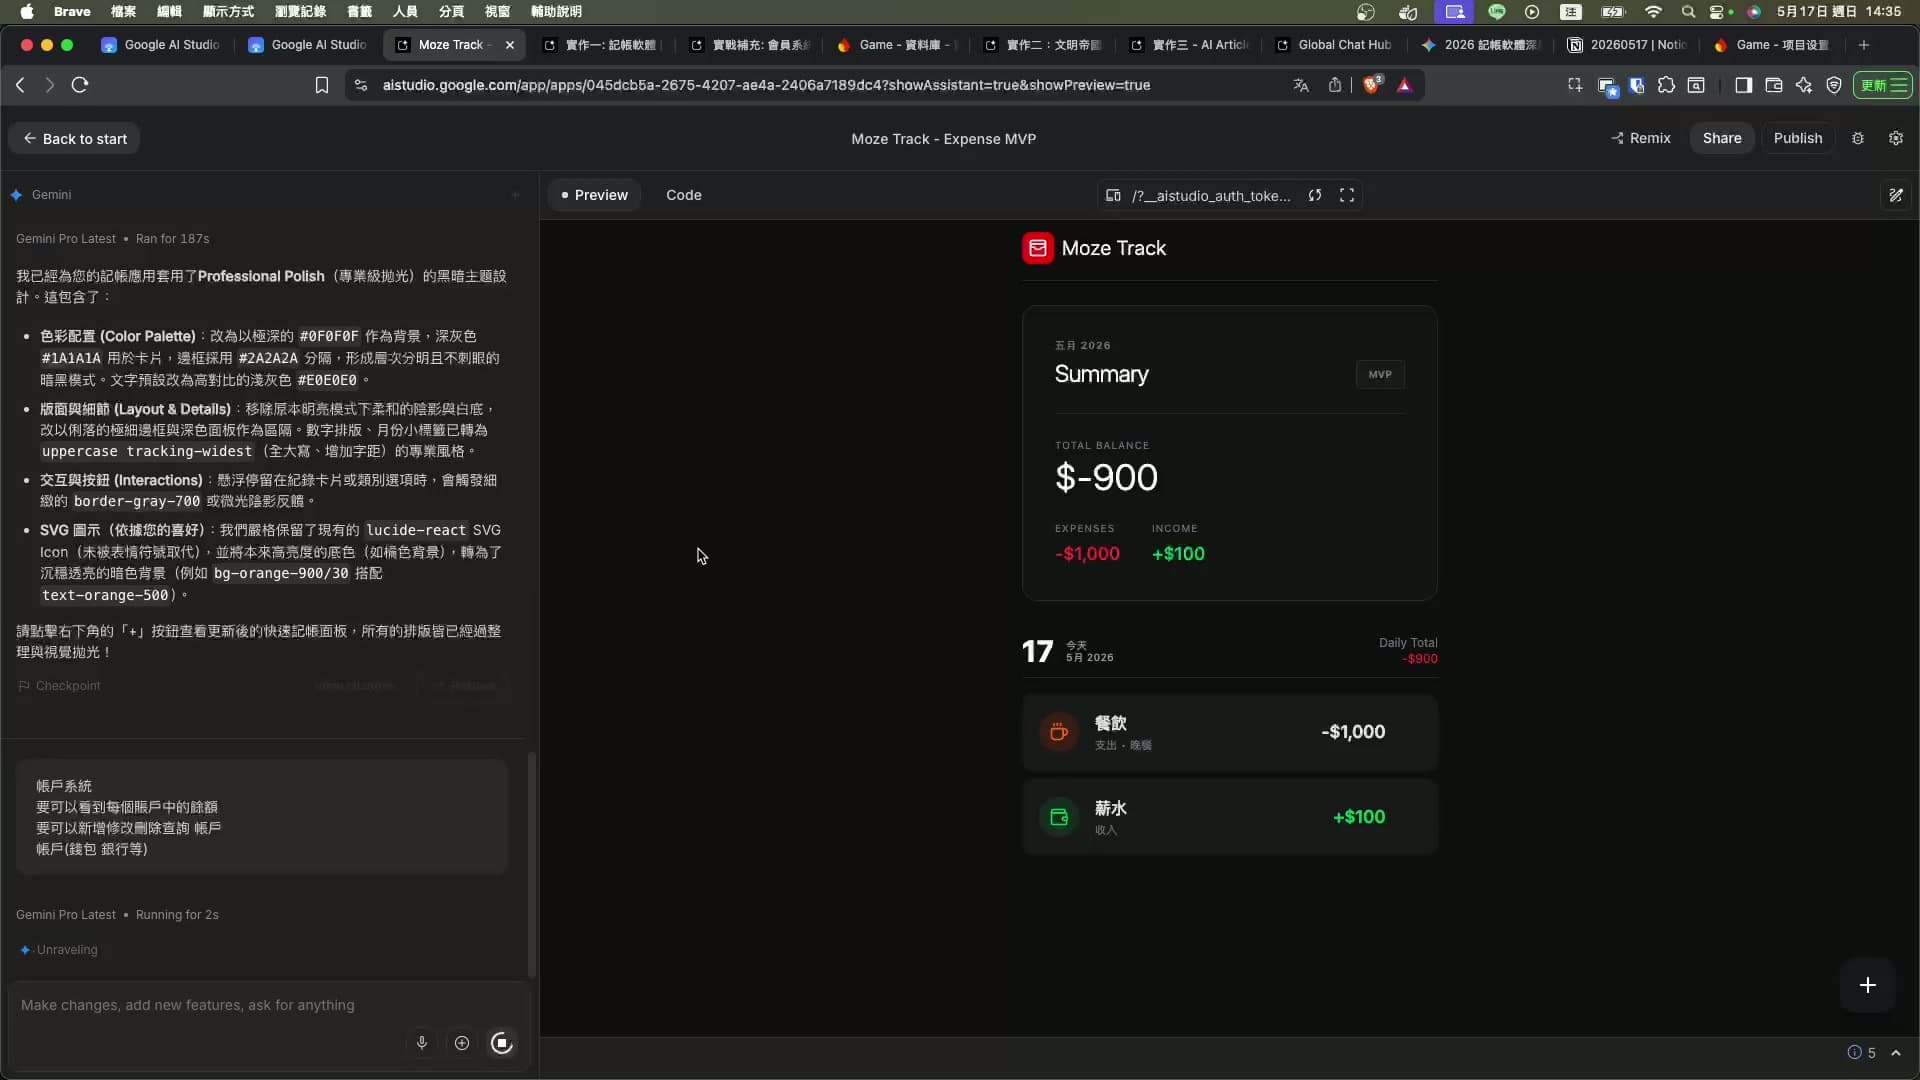Viewport: 1920px width, 1080px height.
Task: Click the Gemini sparkle icon in panel header
Action: click(x=17, y=195)
